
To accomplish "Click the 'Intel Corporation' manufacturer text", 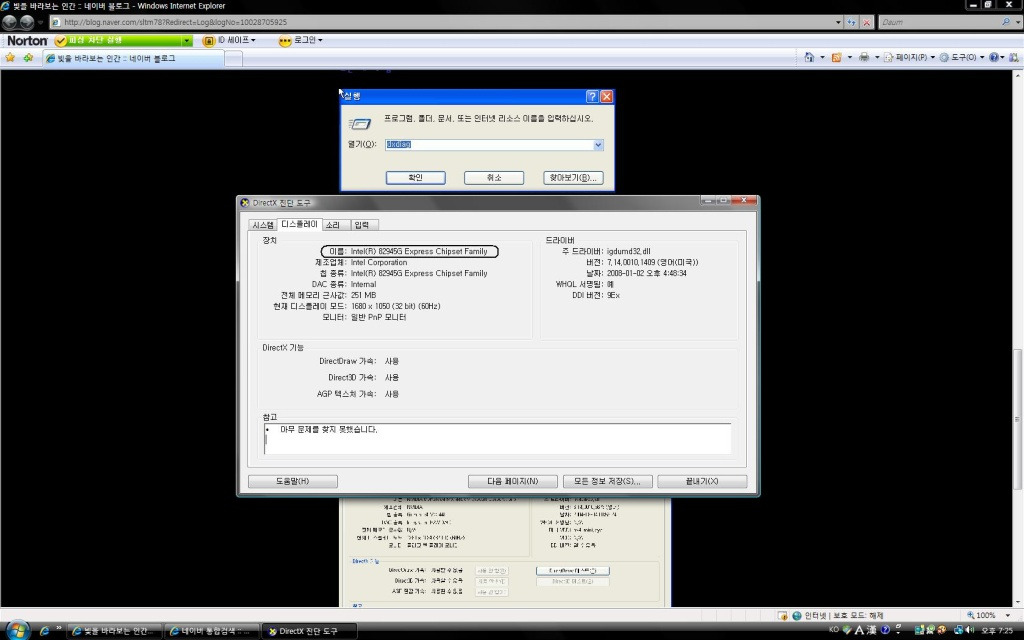I will click(379, 263).
